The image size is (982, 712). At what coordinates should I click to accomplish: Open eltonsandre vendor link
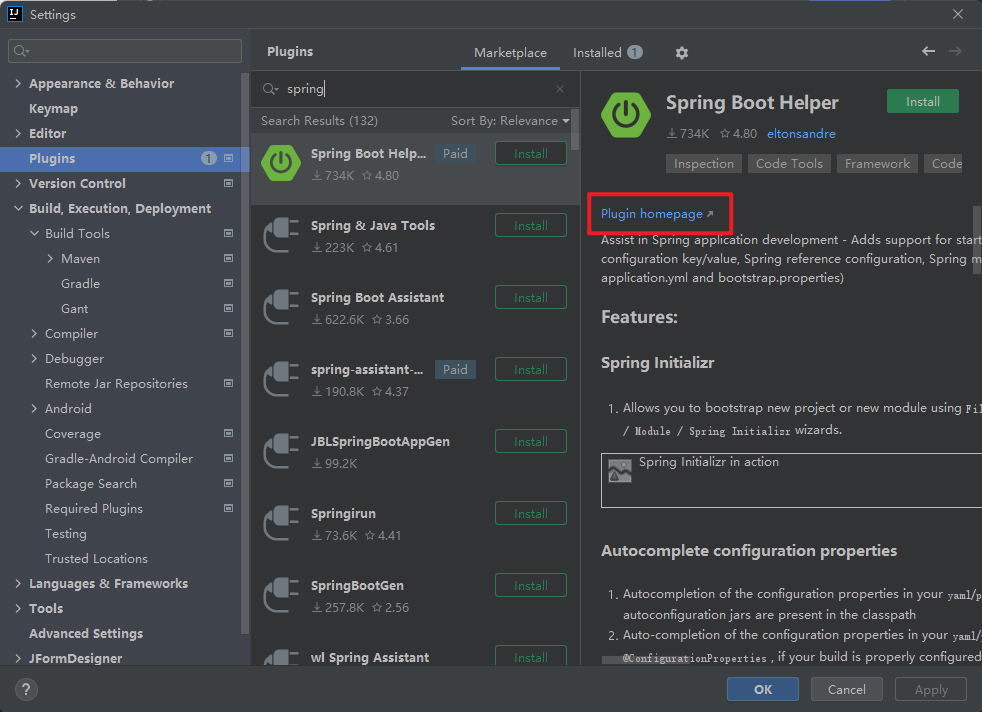pyautogui.click(x=801, y=133)
